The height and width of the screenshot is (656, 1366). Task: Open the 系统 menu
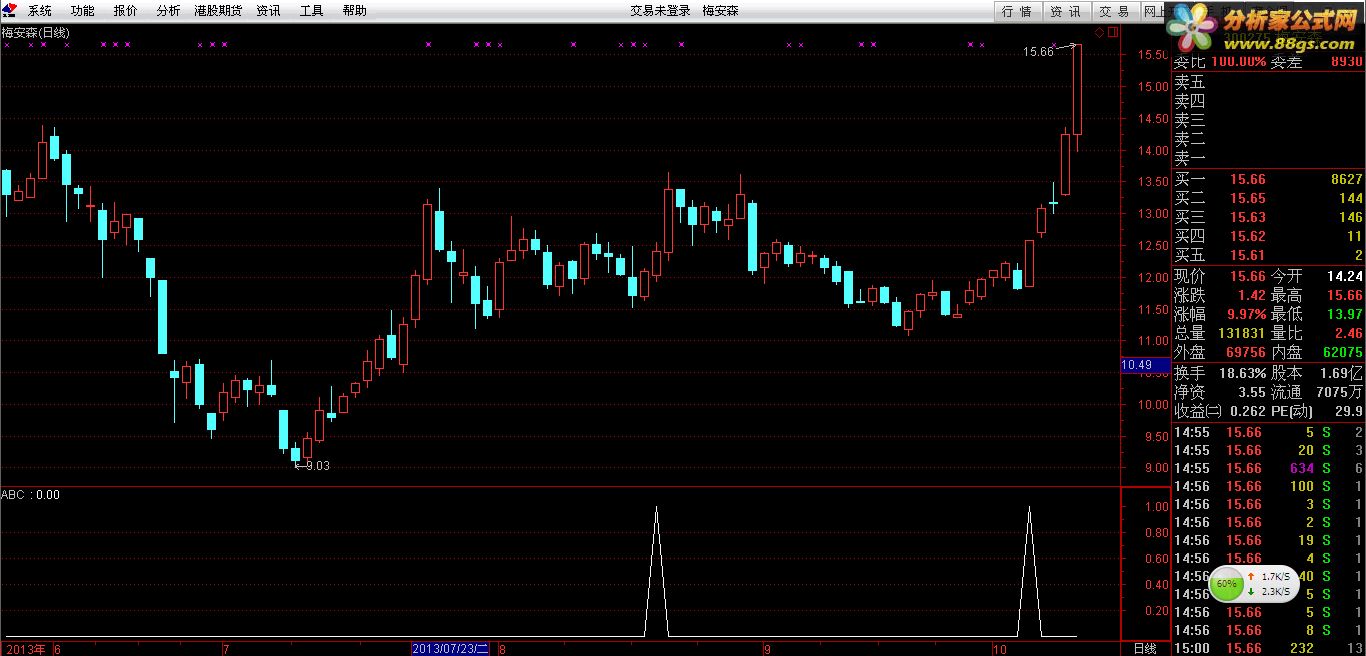click(x=40, y=11)
